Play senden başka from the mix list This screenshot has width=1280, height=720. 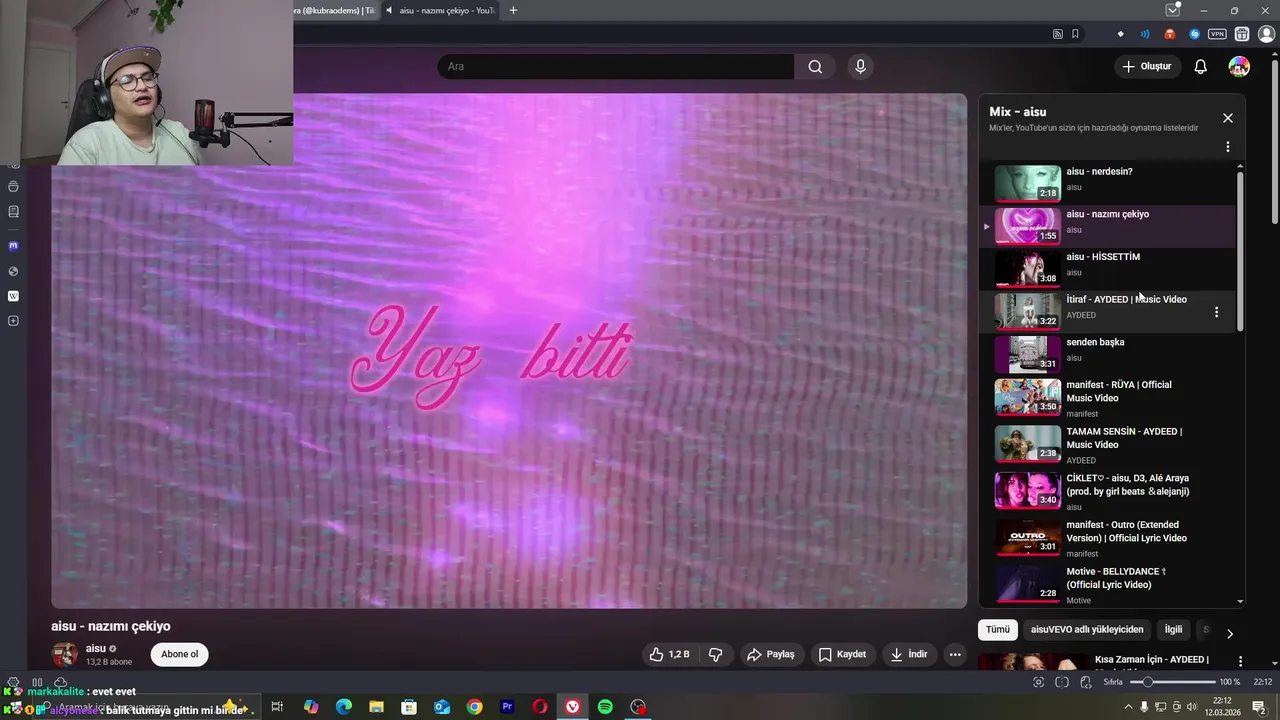click(x=1110, y=353)
